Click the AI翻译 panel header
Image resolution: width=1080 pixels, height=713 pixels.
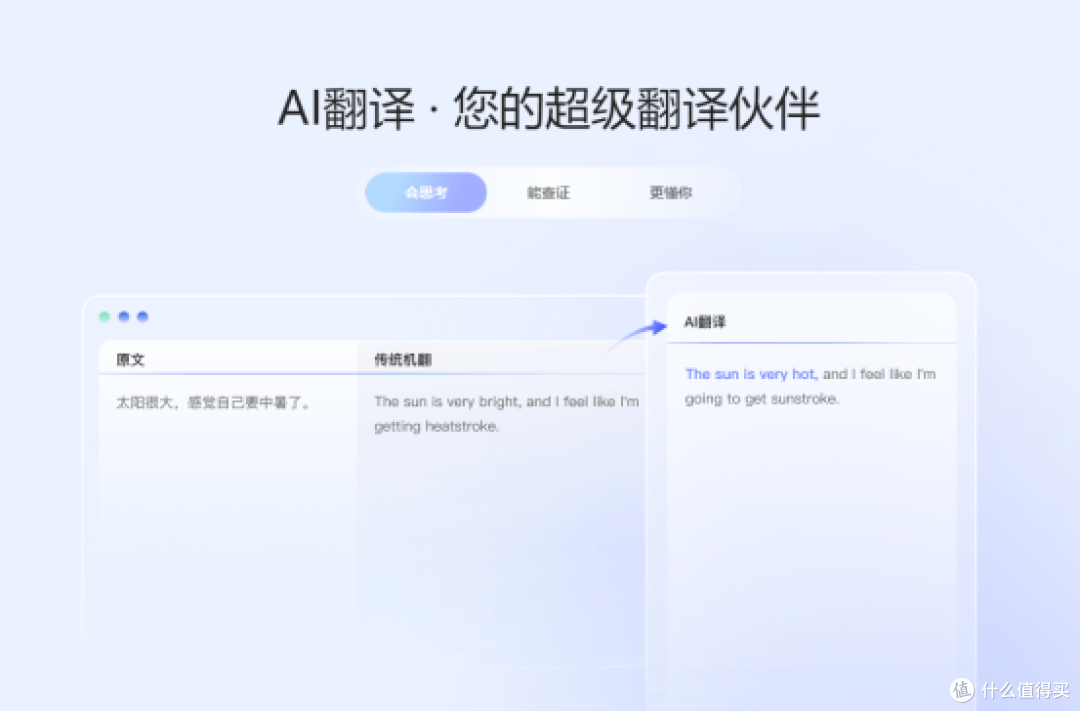pos(705,322)
